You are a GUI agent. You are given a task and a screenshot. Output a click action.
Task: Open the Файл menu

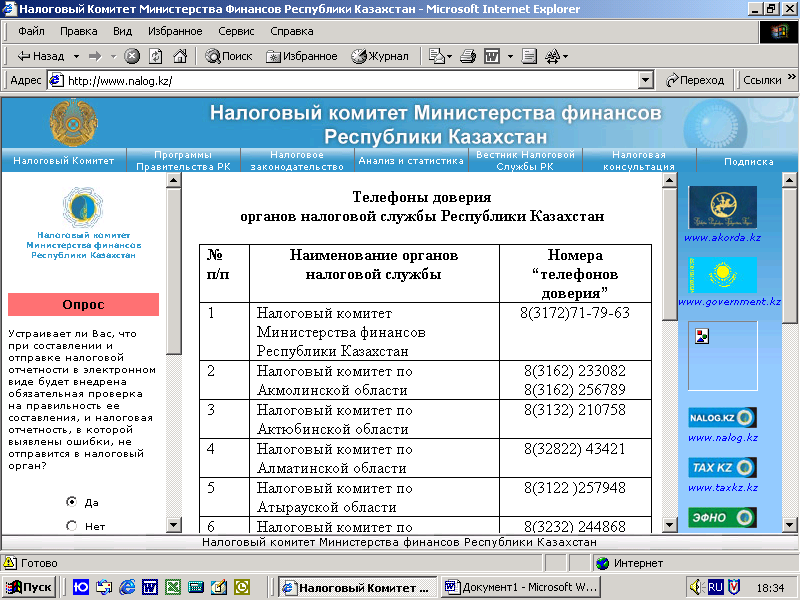click(x=31, y=31)
